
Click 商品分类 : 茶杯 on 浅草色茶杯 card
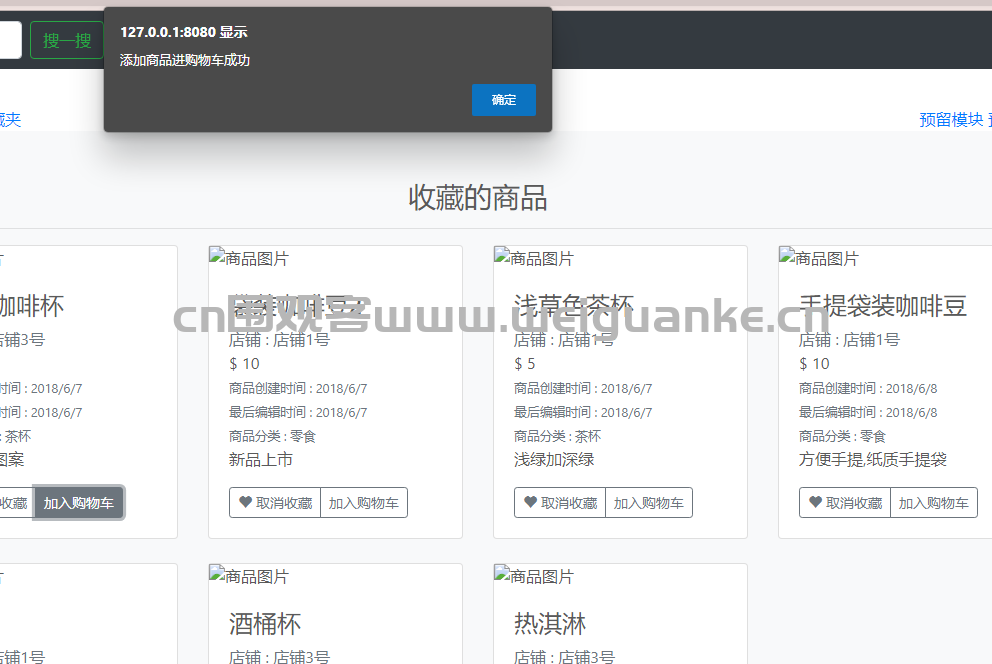(x=557, y=436)
